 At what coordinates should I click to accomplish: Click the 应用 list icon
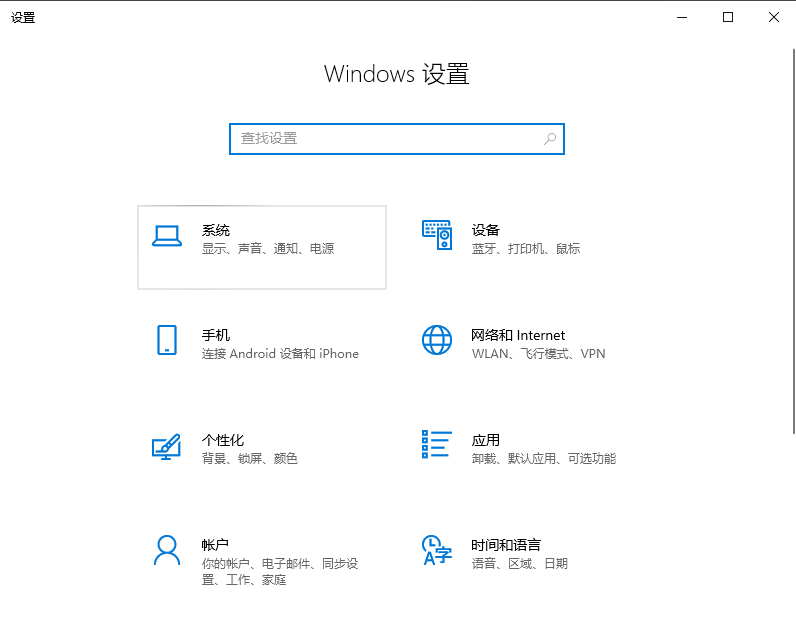(x=437, y=444)
